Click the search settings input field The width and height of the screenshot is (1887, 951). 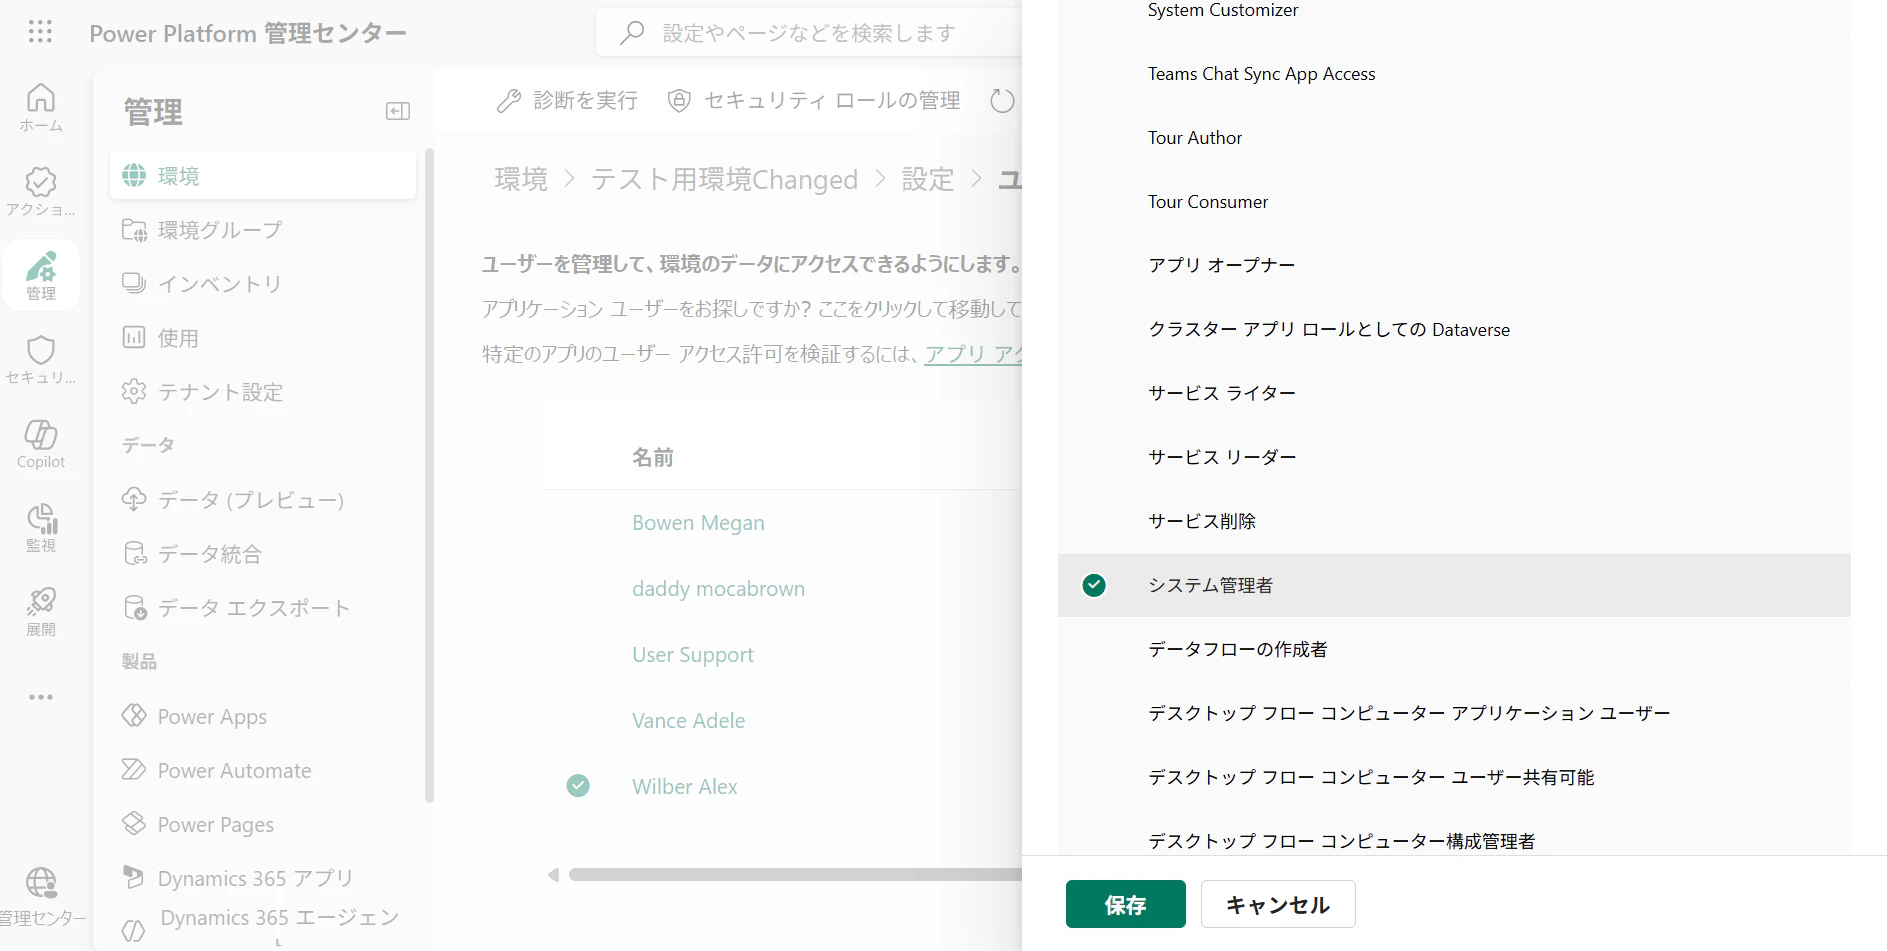(808, 33)
